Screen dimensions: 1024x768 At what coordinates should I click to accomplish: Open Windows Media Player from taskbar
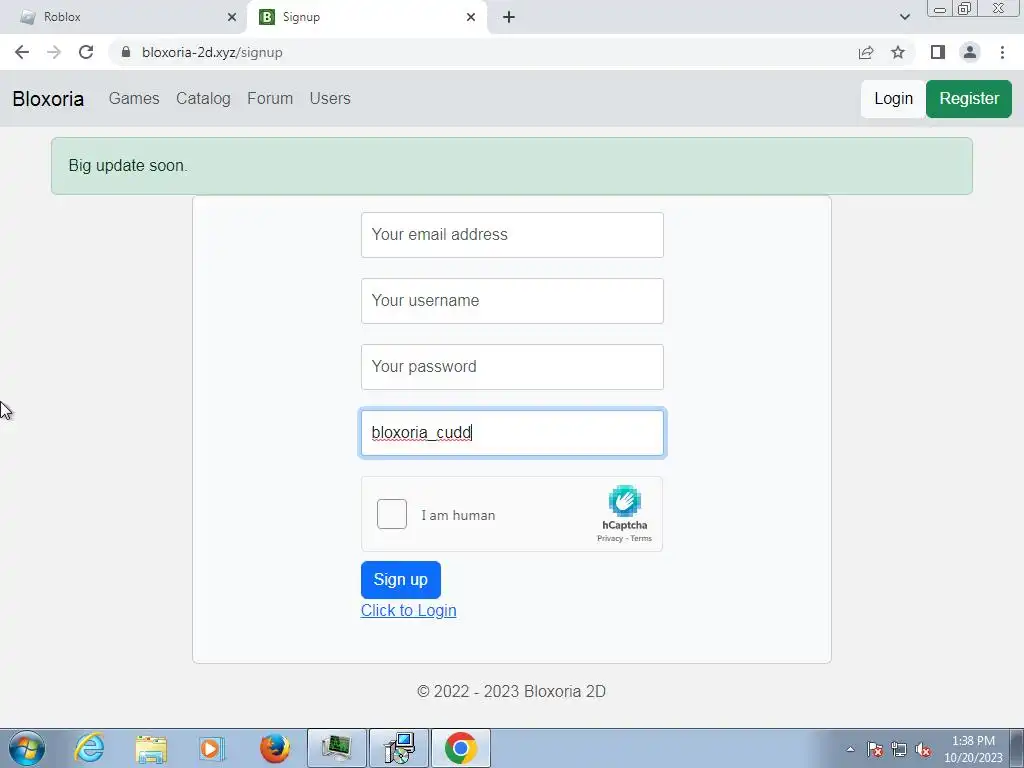212,748
